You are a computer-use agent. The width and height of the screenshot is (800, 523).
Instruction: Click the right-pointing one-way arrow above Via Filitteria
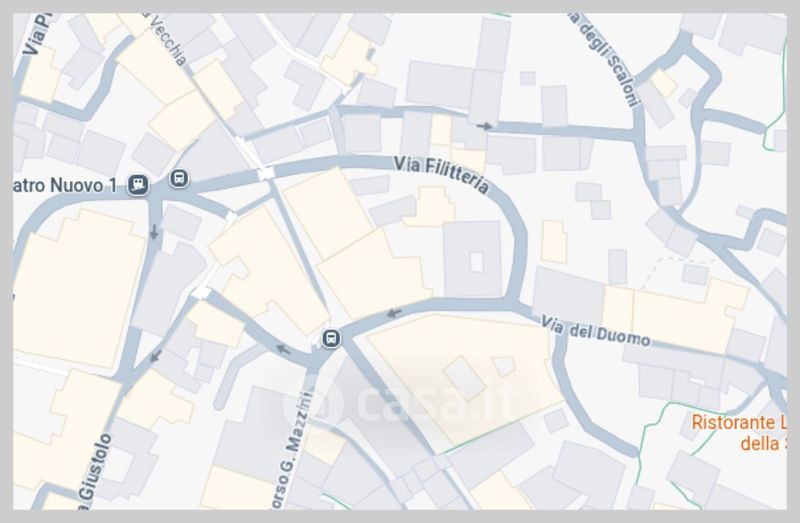[484, 126]
